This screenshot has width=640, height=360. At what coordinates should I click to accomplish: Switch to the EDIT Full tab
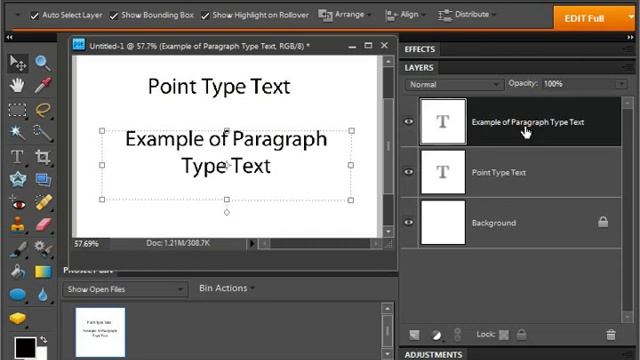(x=584, y=18)
